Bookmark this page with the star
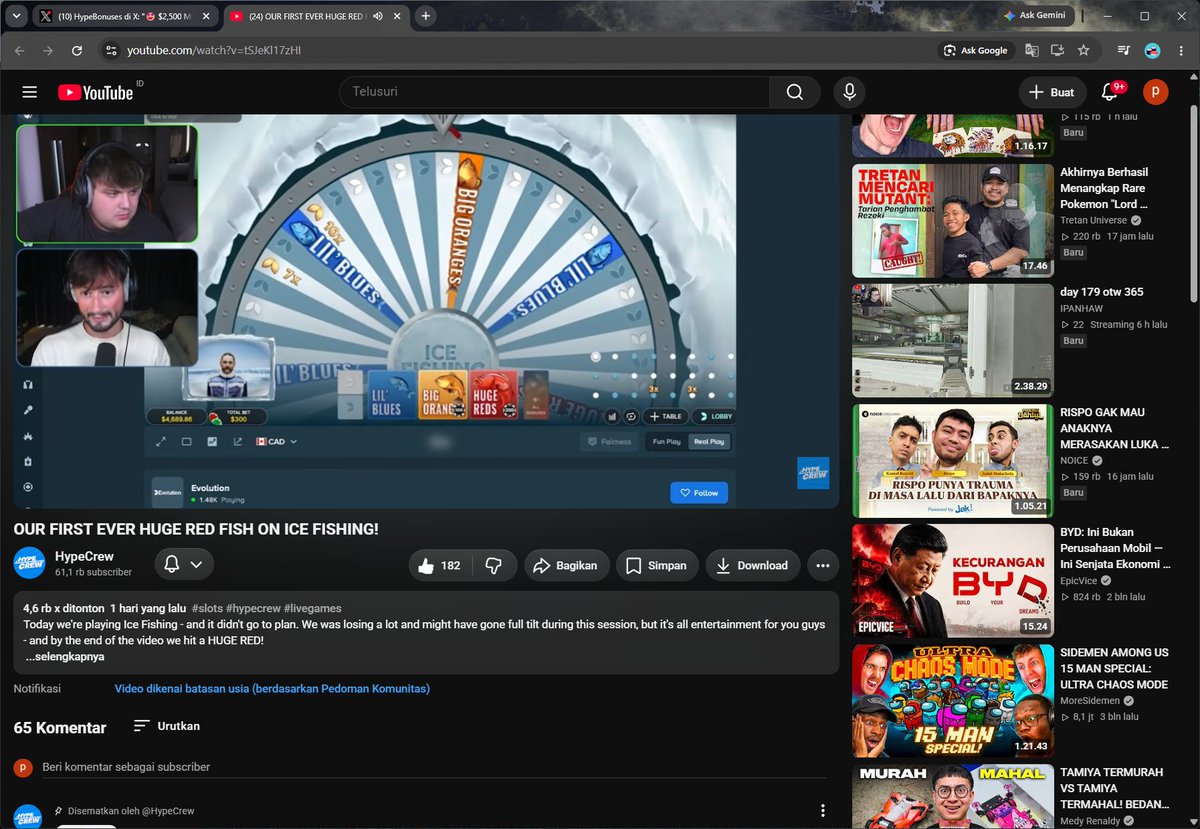The image size is (1200, 829). (x=1084, y=50)
